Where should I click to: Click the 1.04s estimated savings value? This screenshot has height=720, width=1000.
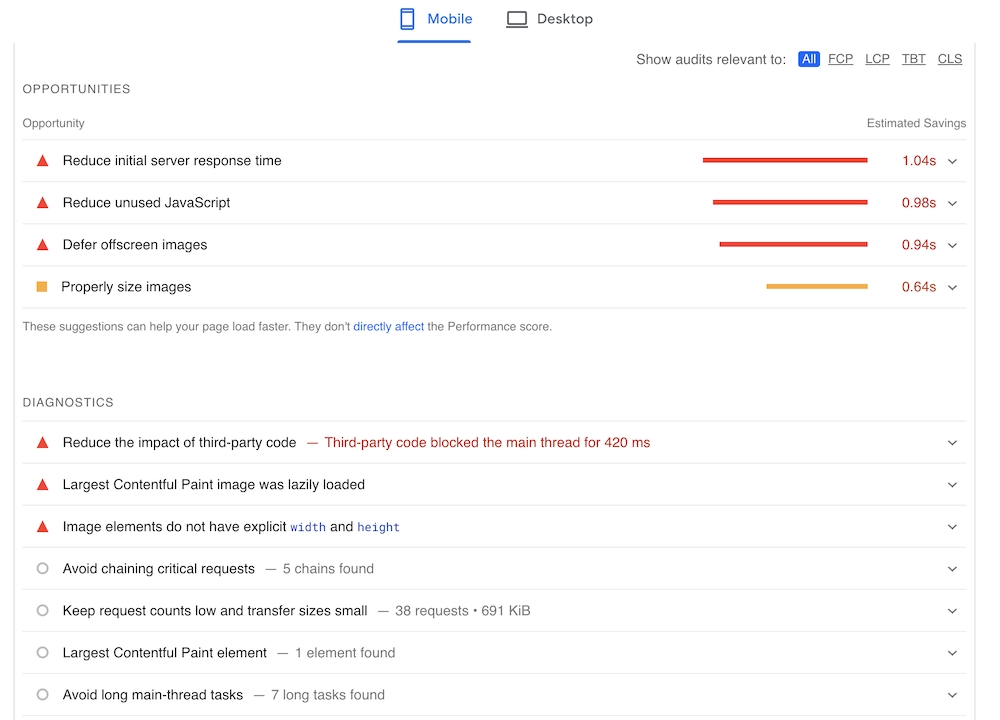(x=919, y=161)
